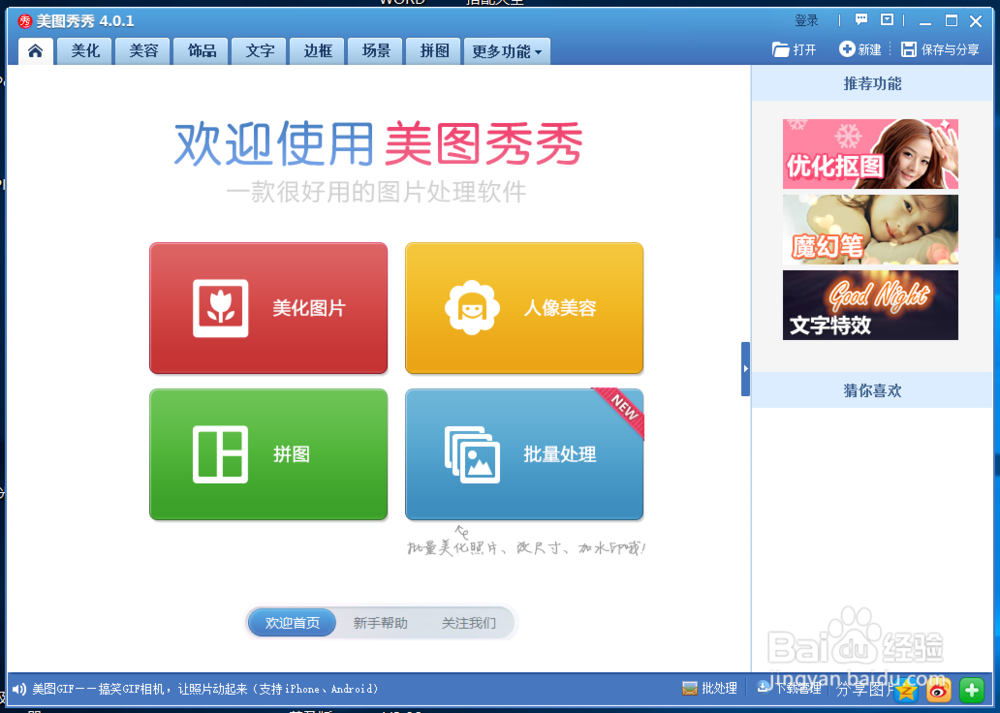Image resolution: width=1000 pixels, height=713 pixels.
Task: Open the 优化抠图 banner
Action: tap(871, 154)
